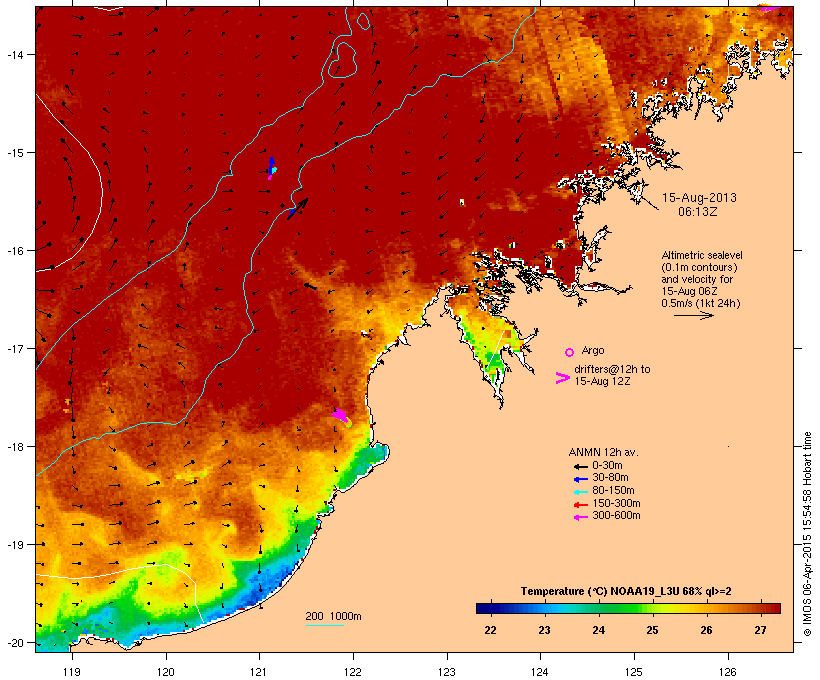
Task: Click the latitude axis label -18
Action: pos(14,447)
